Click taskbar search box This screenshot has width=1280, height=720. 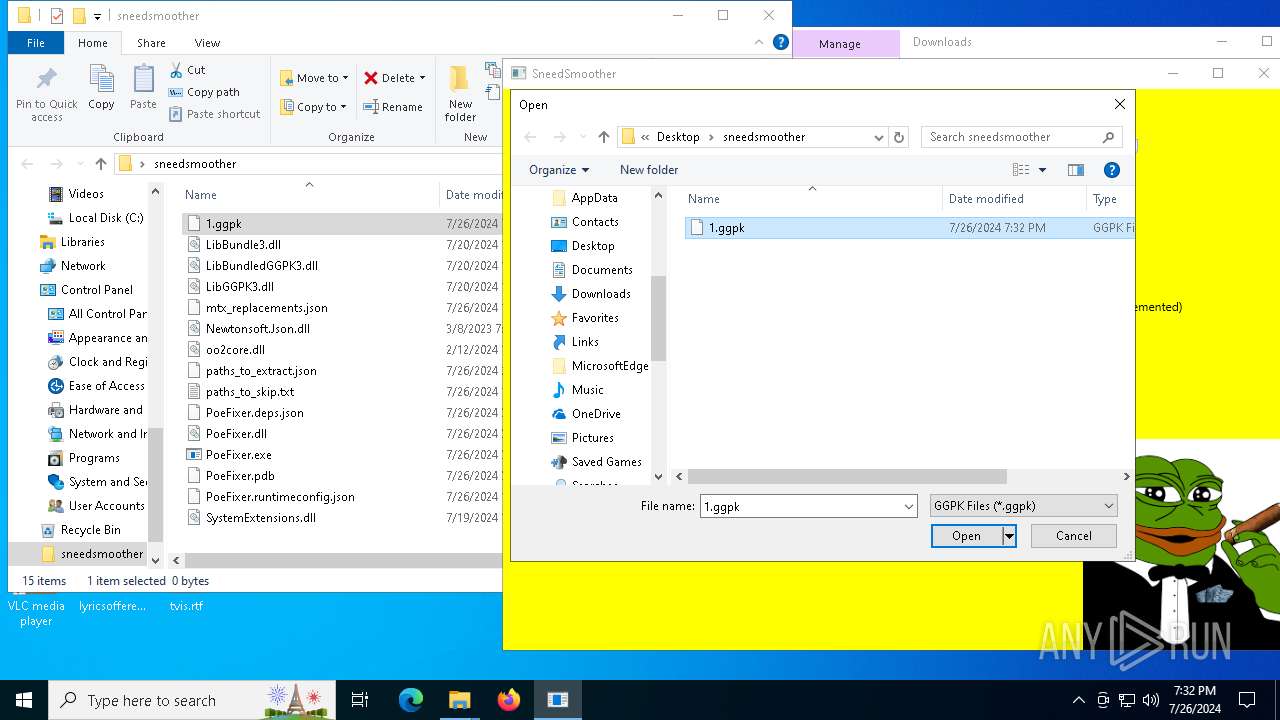pos(190,700)
